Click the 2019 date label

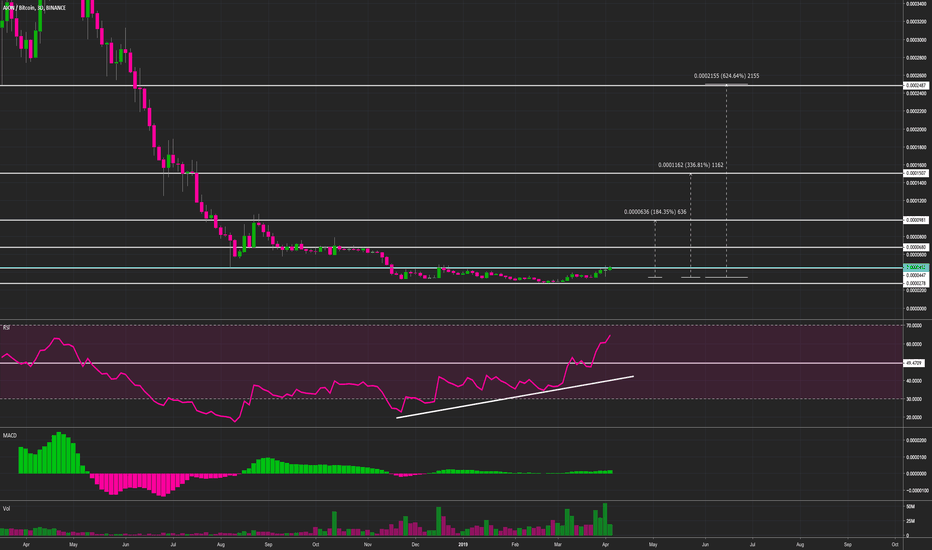(463, 545)
